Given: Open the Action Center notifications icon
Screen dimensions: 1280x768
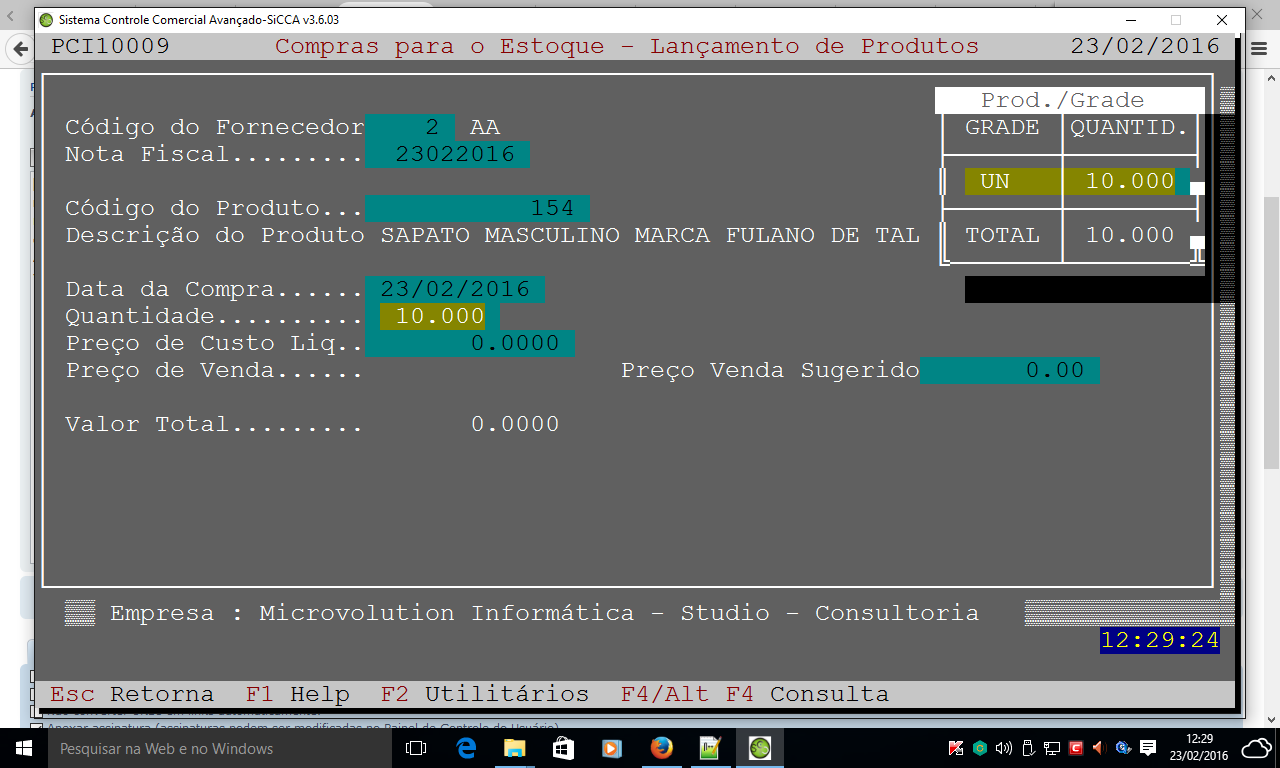Looking at the screenshot, I should click(1148, 748).
